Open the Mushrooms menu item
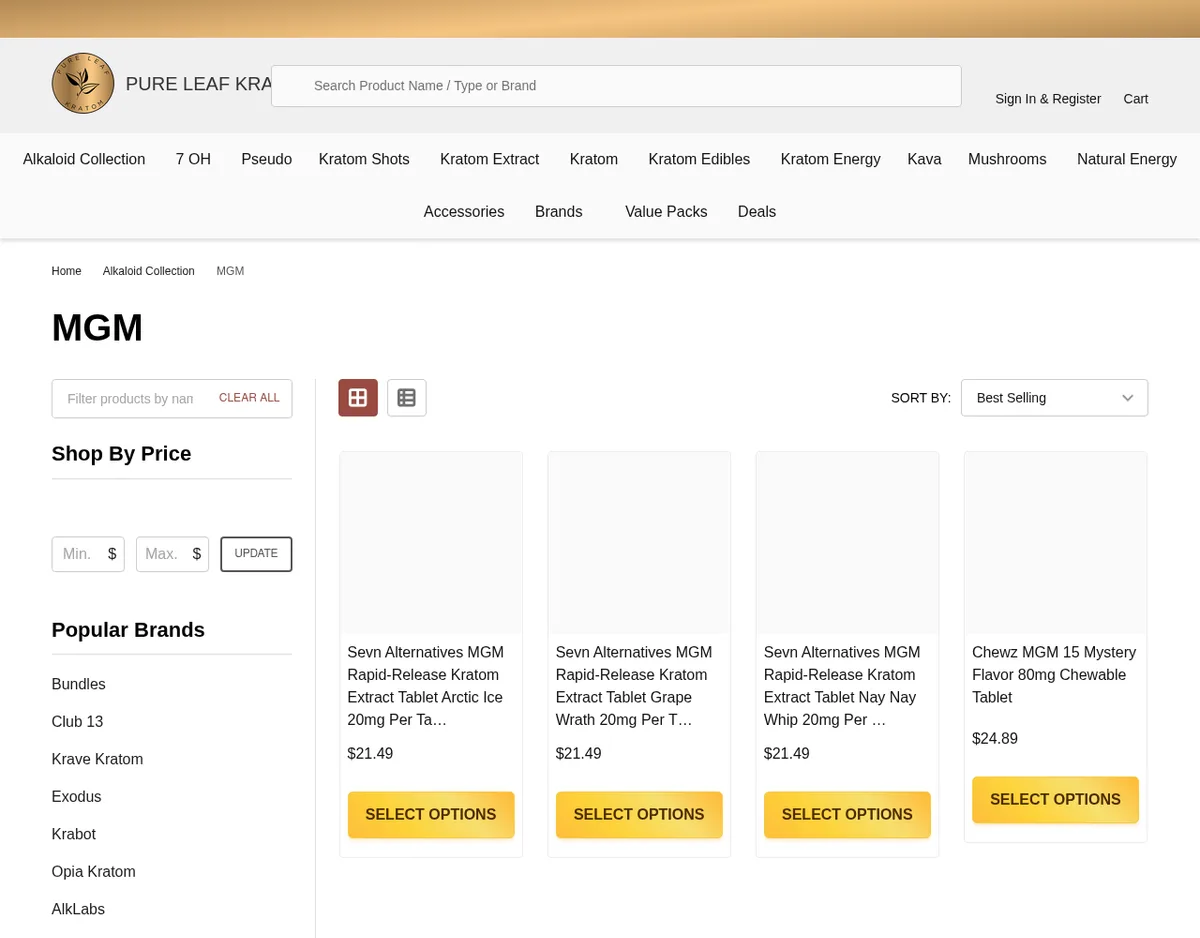Image resolution: width=1200 pixels, height=938 pixels. click(1007, 159)
